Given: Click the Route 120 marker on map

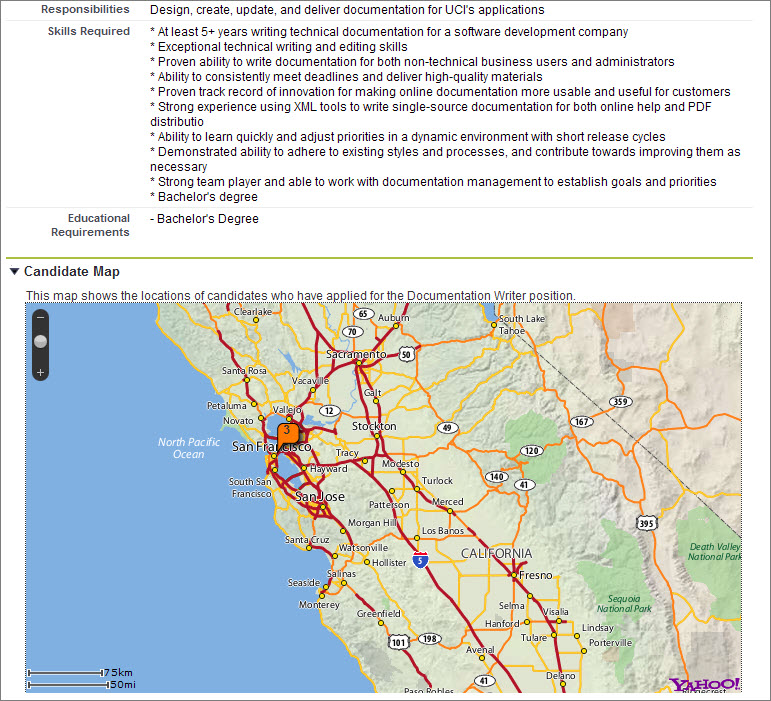Looking at the screenshot, I should [532, 451].
